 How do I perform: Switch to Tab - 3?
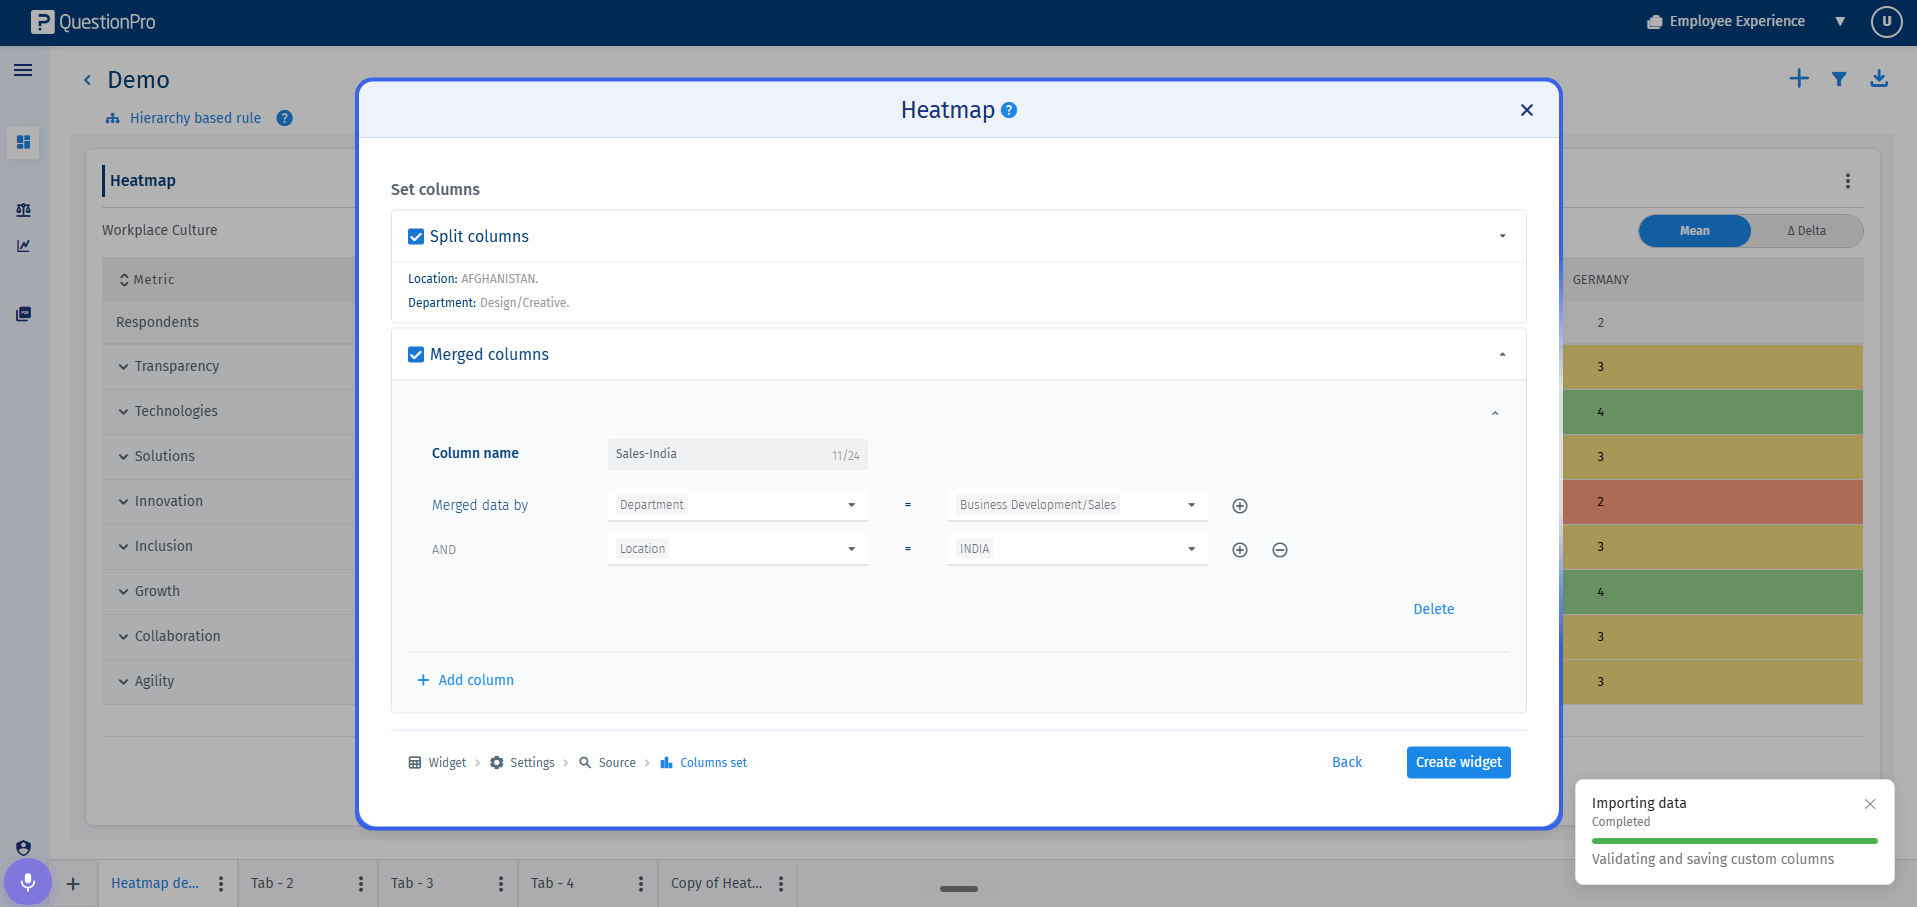[x=412, y=884]
